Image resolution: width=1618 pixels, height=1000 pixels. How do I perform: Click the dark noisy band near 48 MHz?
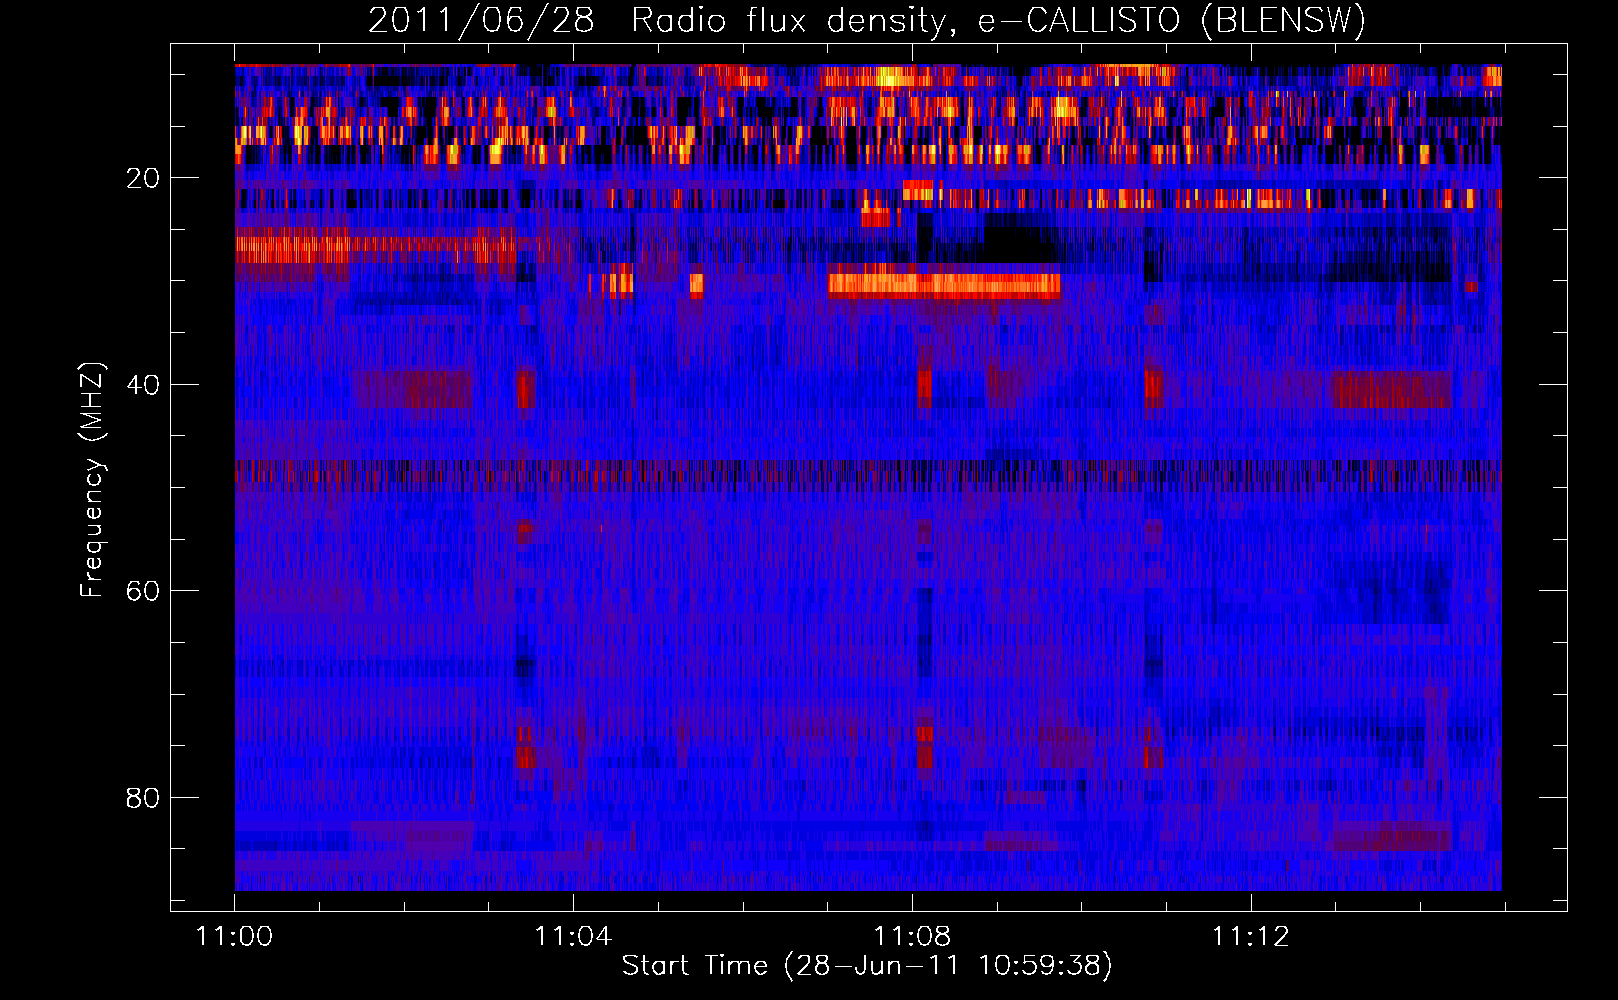pyautogui.click(x=868, y=474)
